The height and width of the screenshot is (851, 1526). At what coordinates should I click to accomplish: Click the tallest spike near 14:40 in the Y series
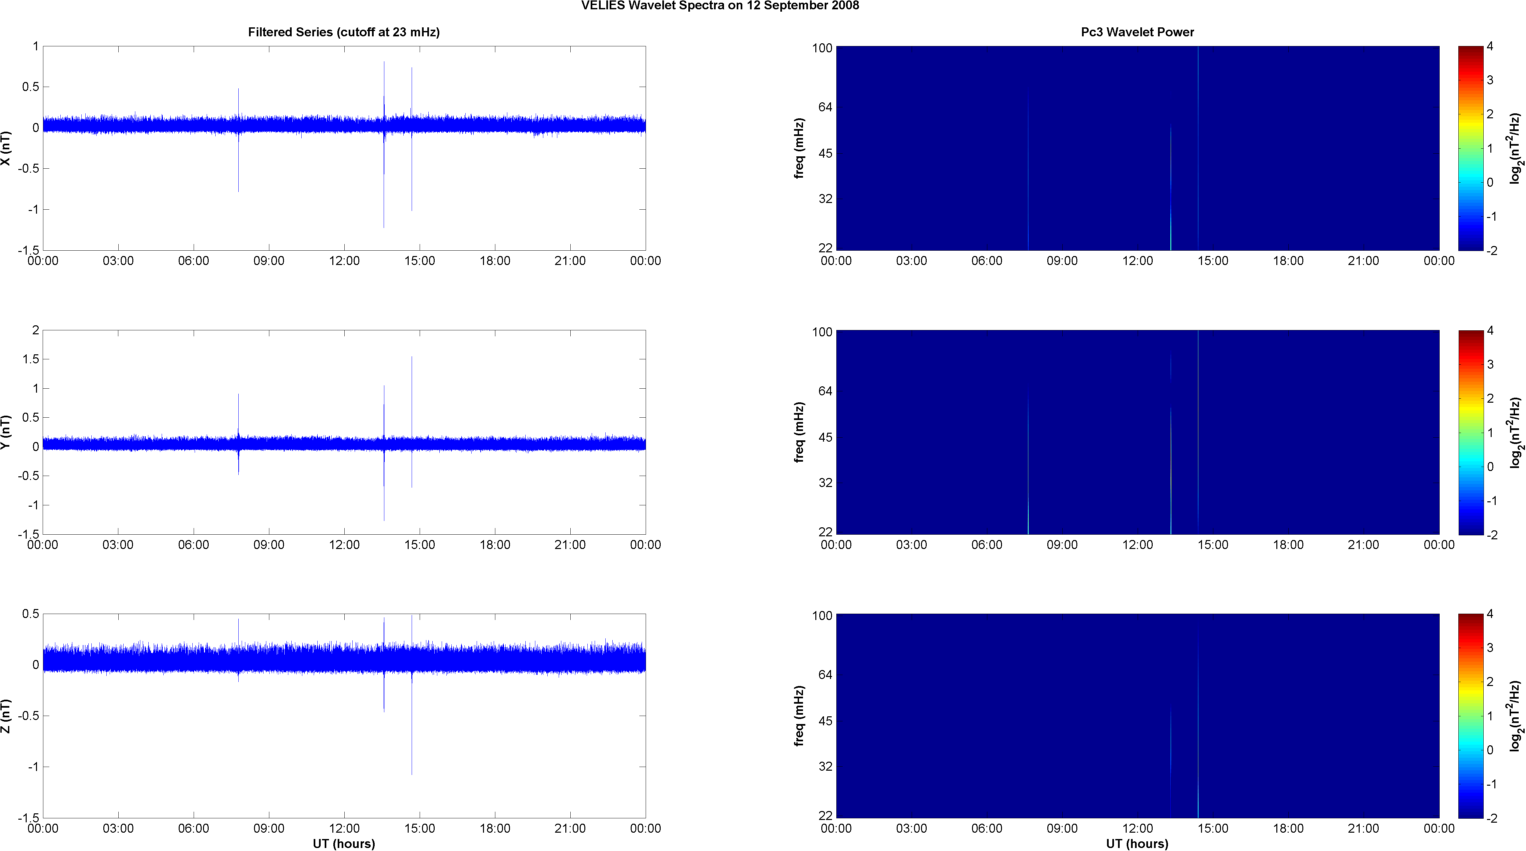click(x=412, y=421)
